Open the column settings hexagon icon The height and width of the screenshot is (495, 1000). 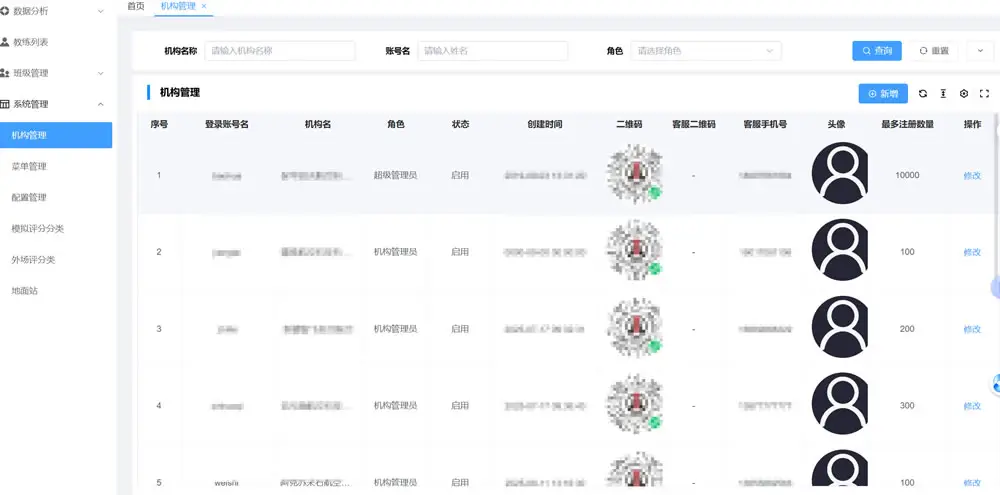(x=964, y=94)
